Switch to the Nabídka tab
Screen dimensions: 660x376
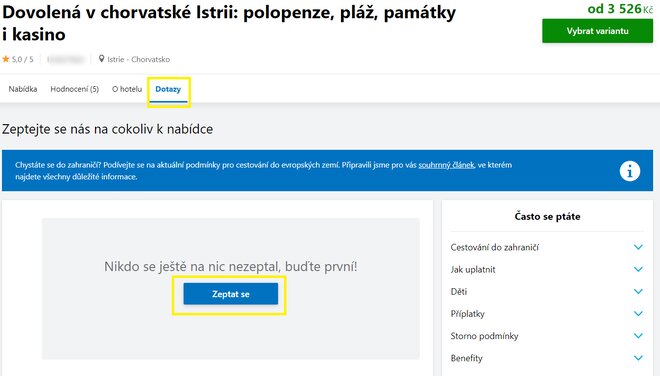pyautogui.click(x=23, y=89)
